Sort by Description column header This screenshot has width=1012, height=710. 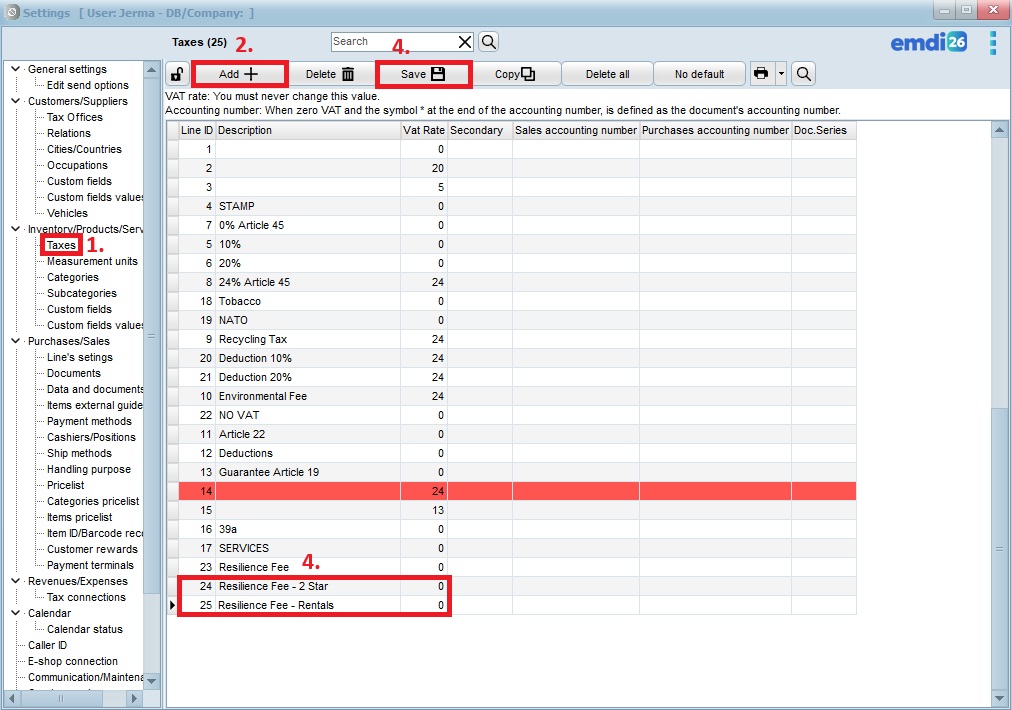tap(309, 130)
